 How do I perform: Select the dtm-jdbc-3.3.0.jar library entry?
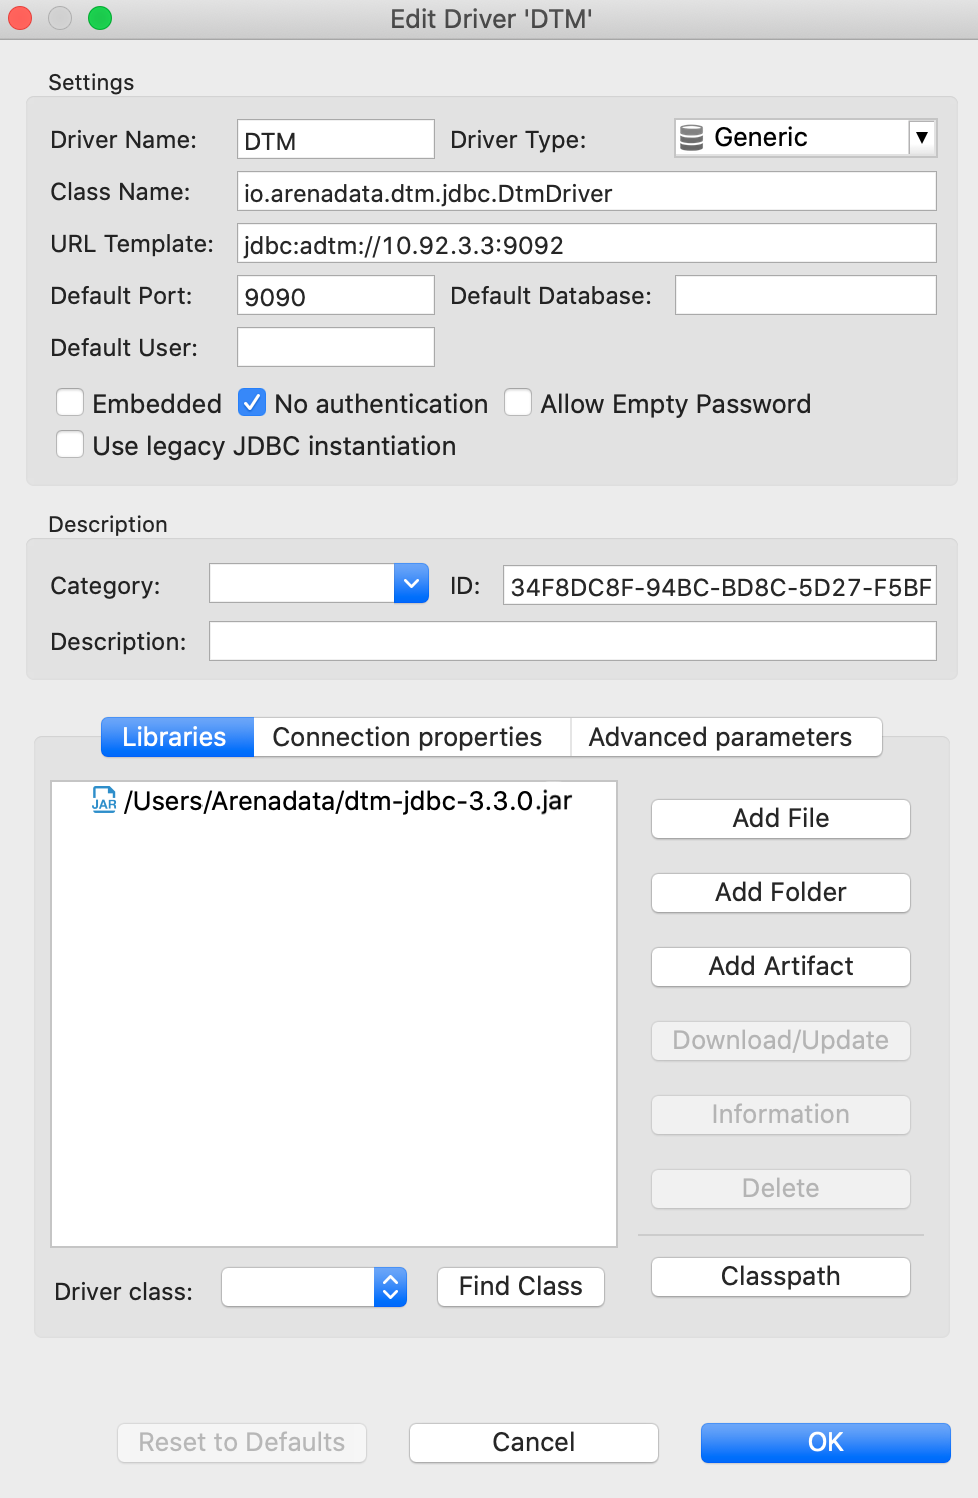(348, 801)
